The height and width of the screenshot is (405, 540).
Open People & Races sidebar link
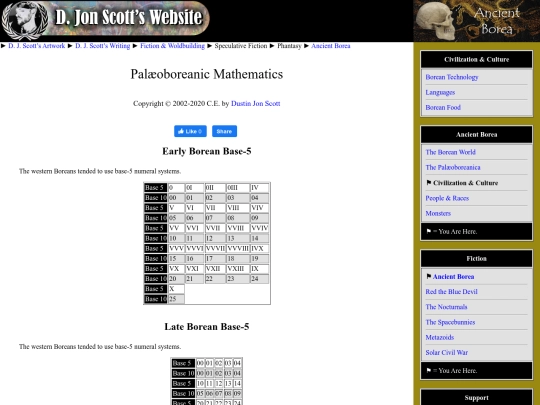[x=447, y=198]
